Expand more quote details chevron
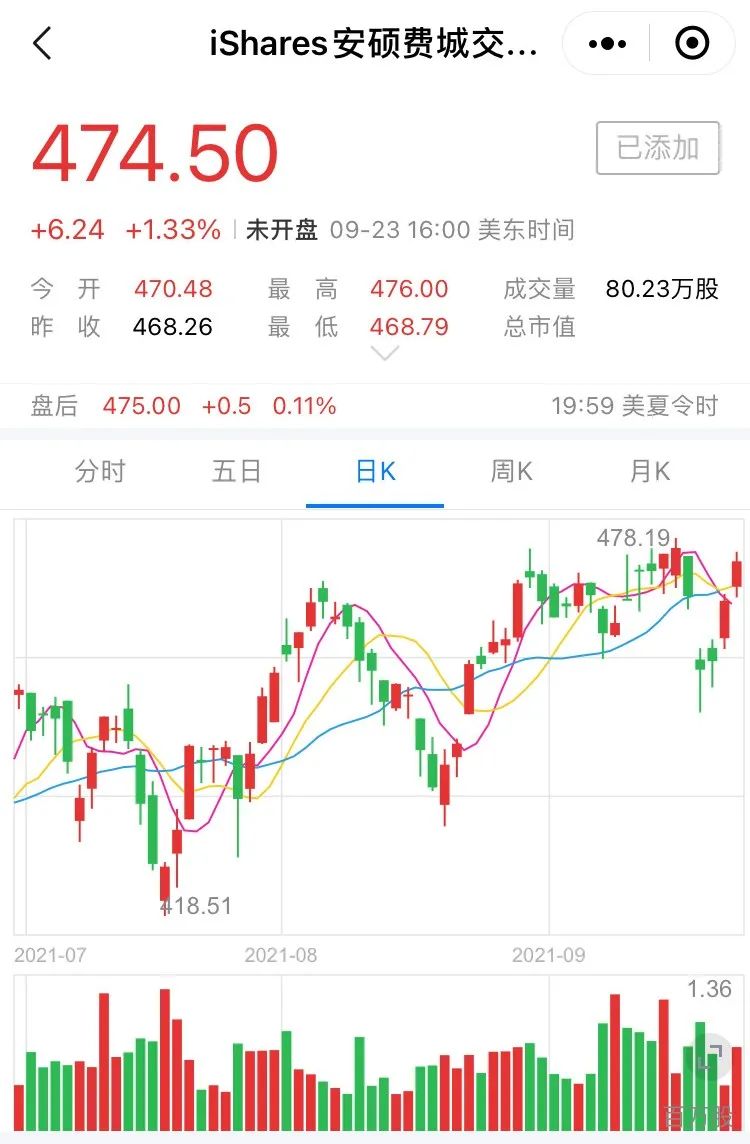The width and height of the screenshot is (750, 1144). pos(385,354)
